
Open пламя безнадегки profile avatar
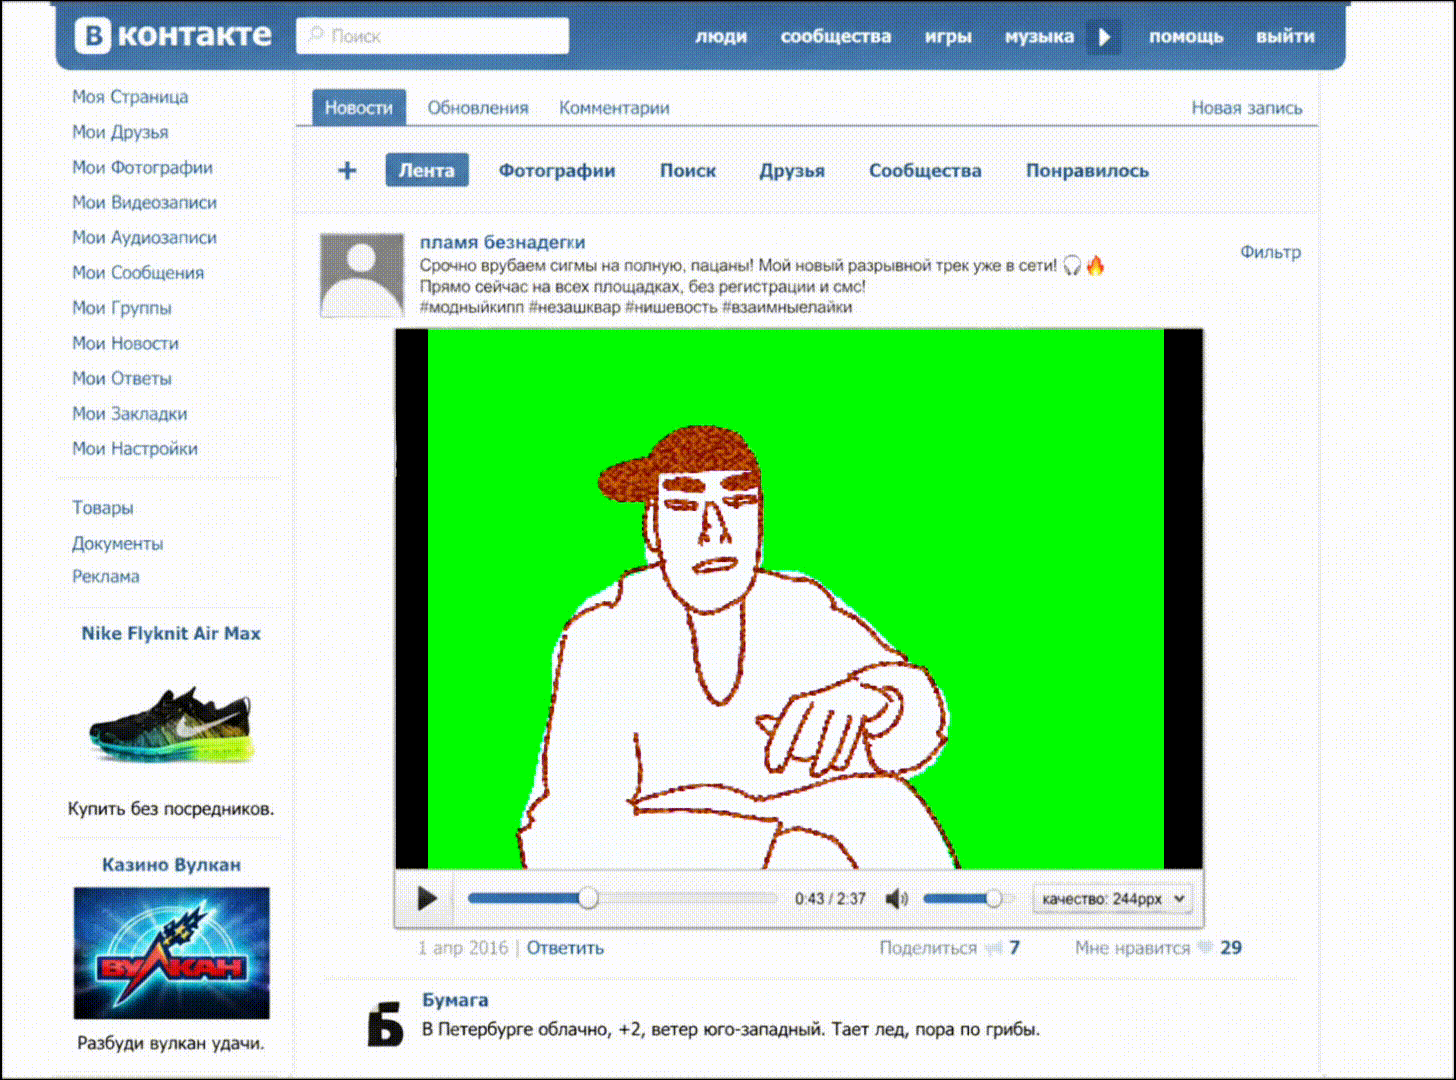(x=361, y=275)
